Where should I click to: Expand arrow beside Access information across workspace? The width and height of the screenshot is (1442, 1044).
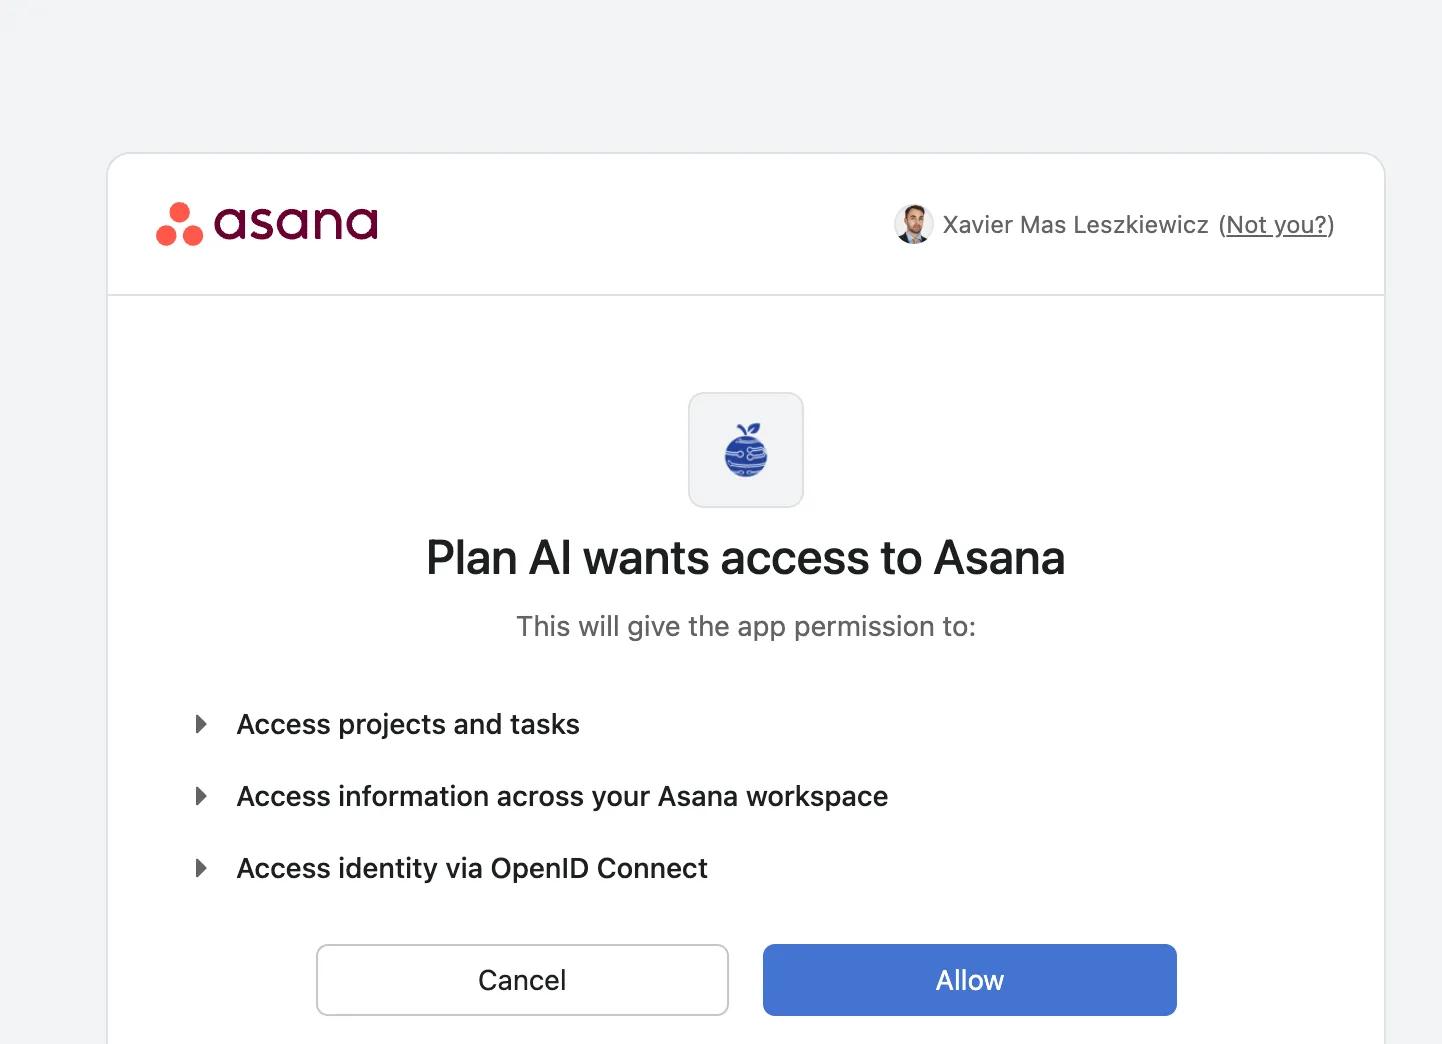point(201,796)
